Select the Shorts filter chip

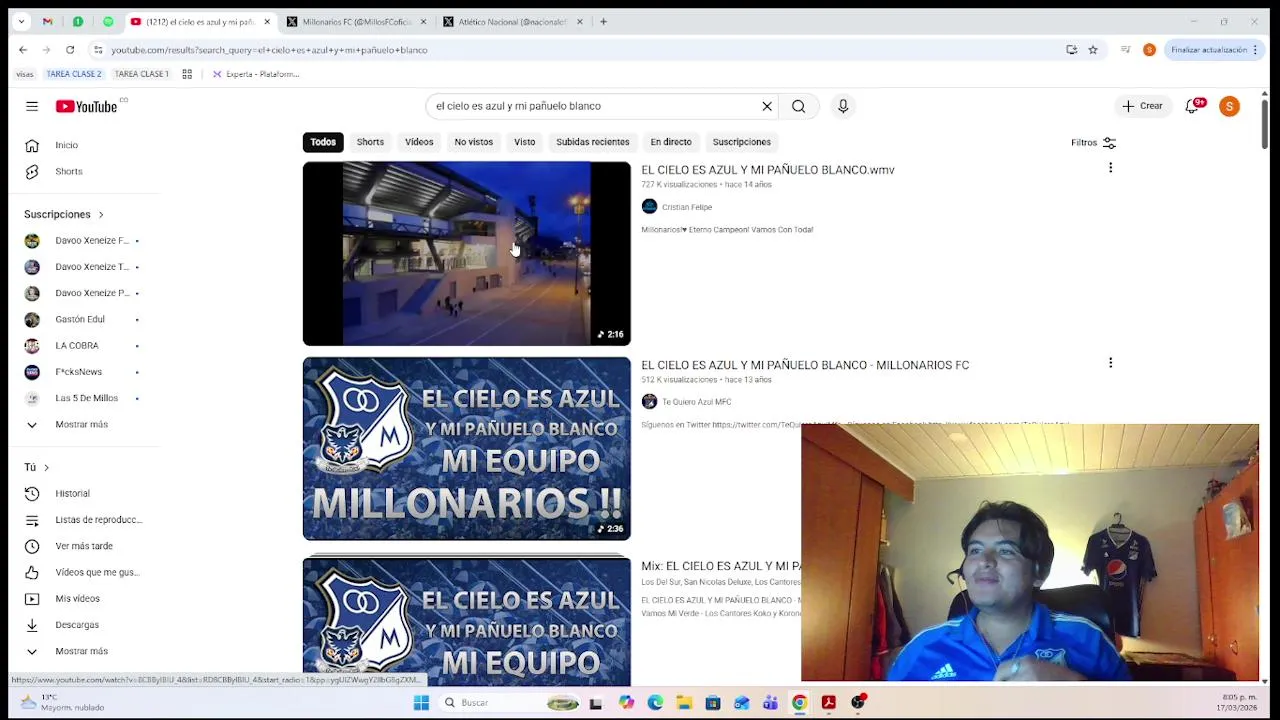tap(370, 142)
